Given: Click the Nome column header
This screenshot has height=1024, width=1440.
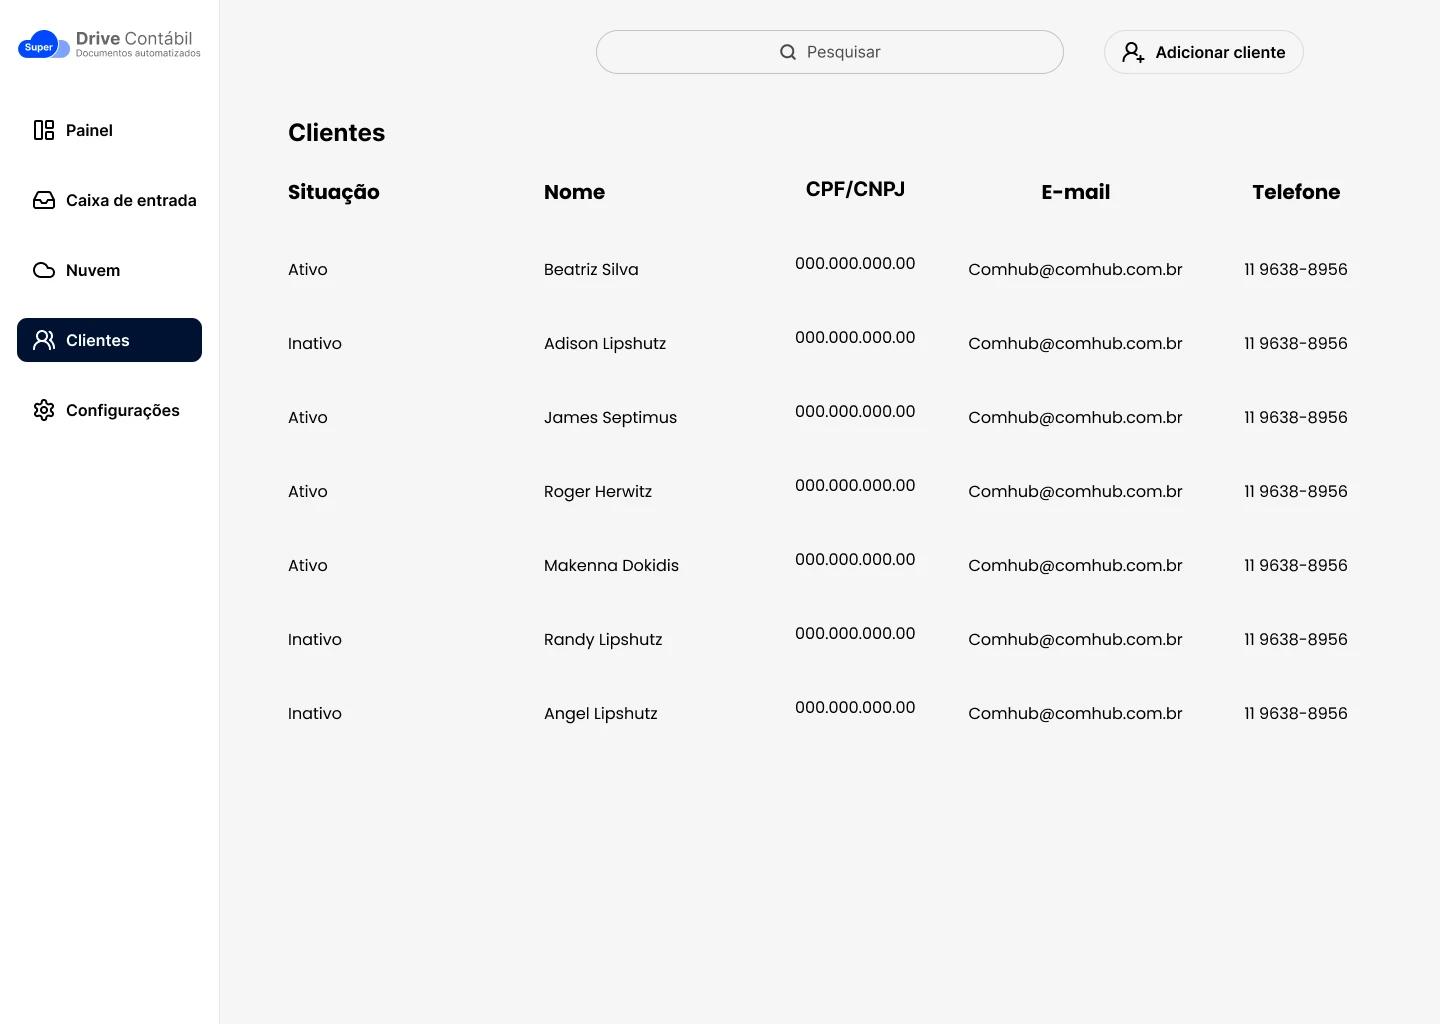Looking at the screenshot, I should [x=574, y=192].
